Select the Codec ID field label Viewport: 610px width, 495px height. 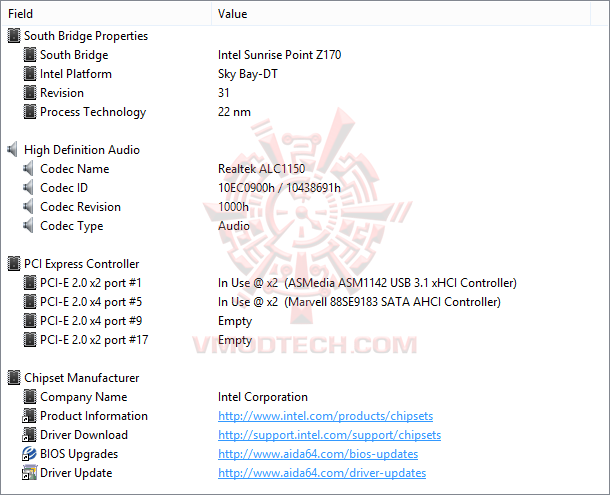(x=64, y=188)
